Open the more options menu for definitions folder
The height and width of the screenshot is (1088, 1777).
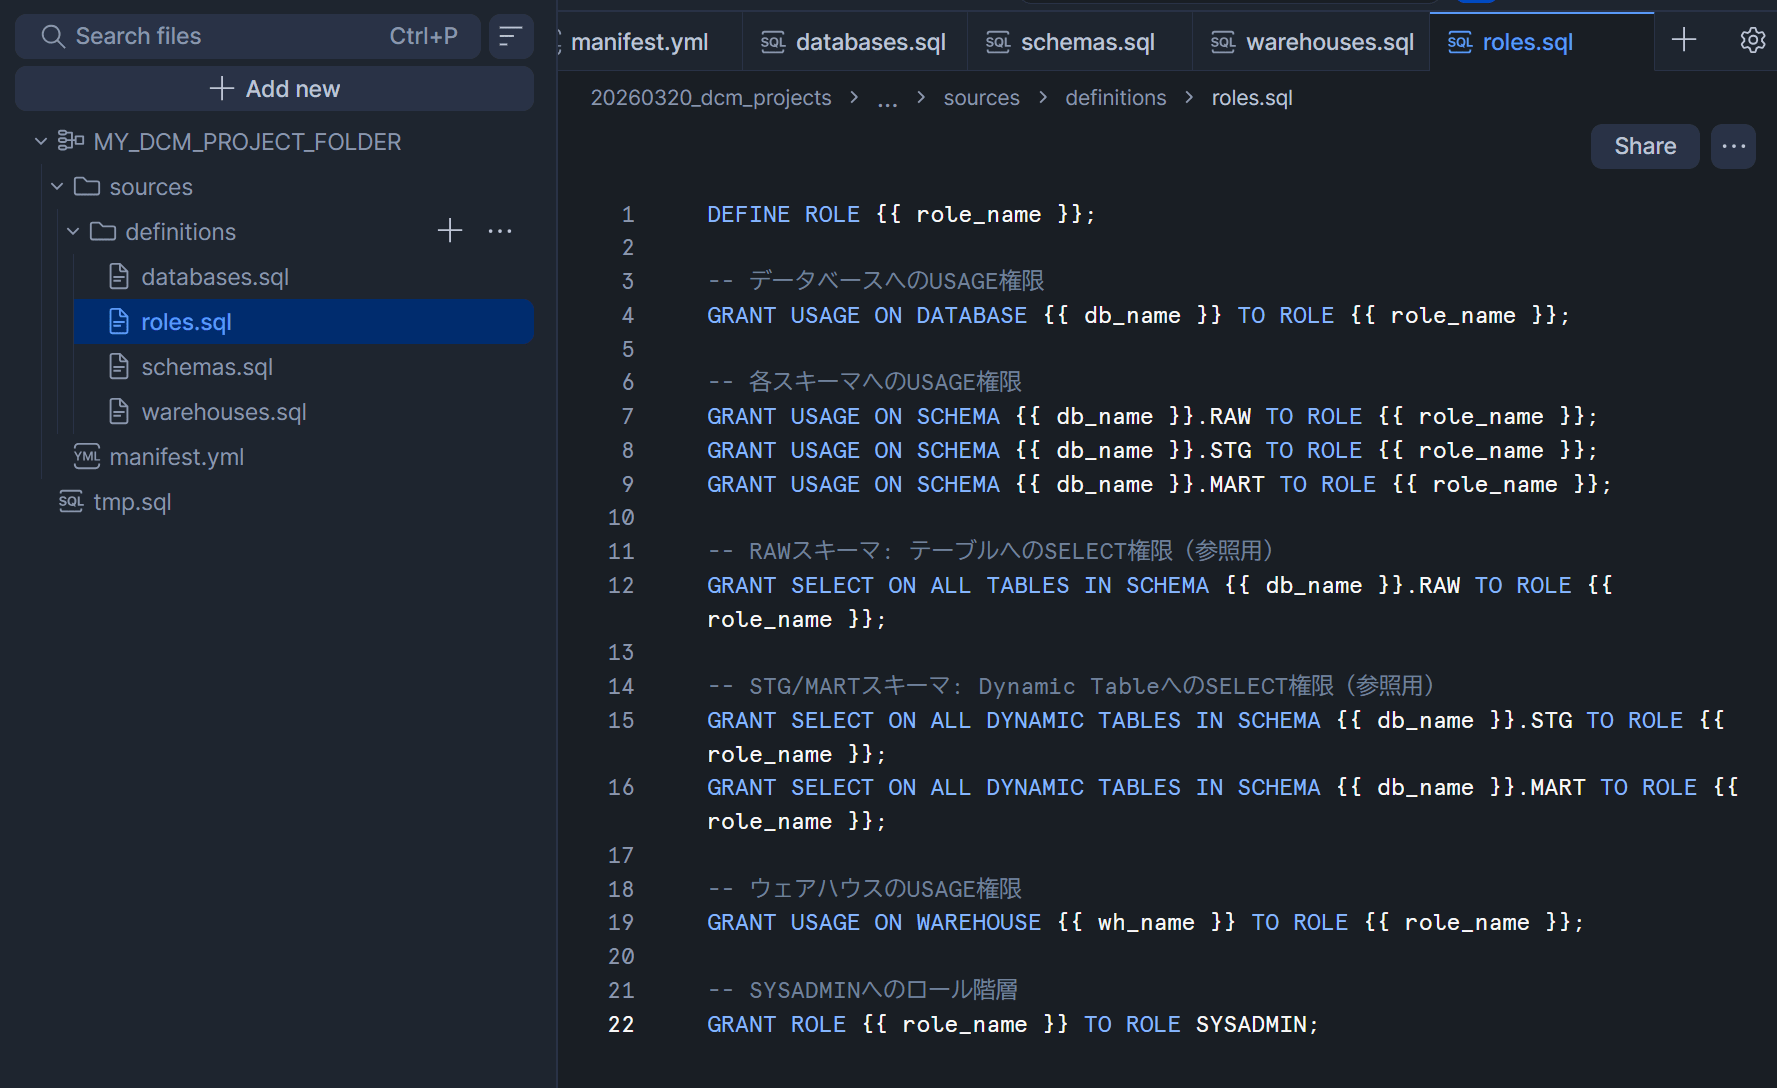(x=500, y=231)
